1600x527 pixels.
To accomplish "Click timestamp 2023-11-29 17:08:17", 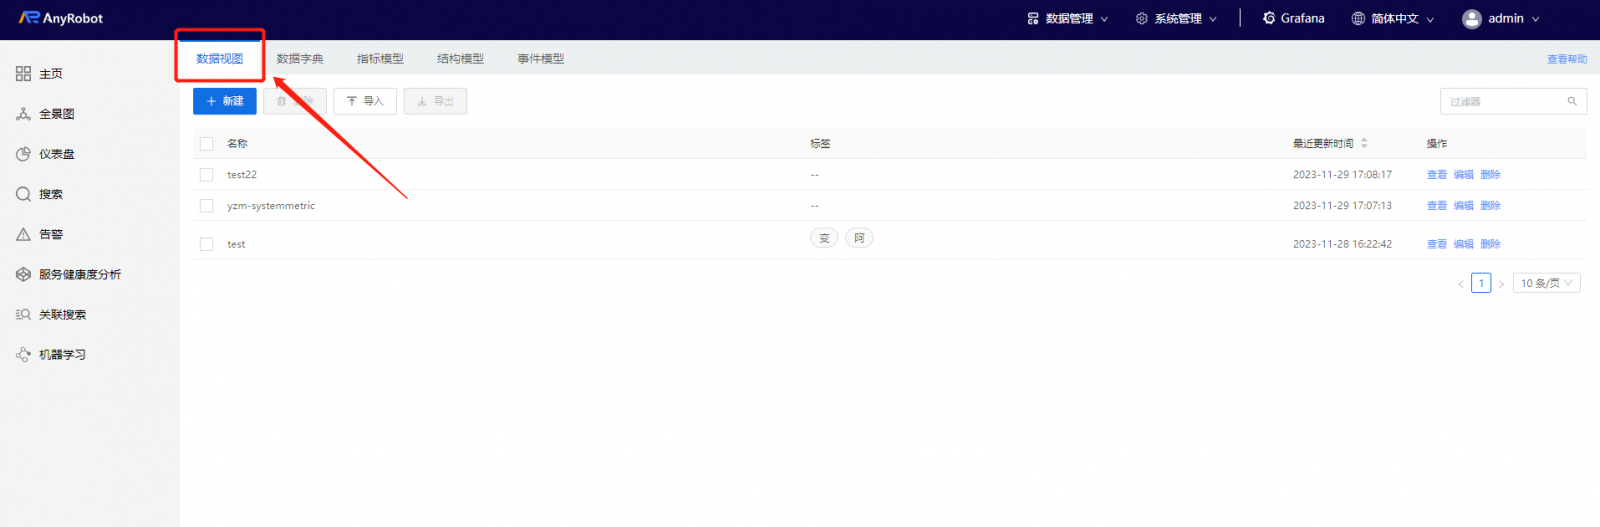I will pyautogui.click(x=1342, y=174).
